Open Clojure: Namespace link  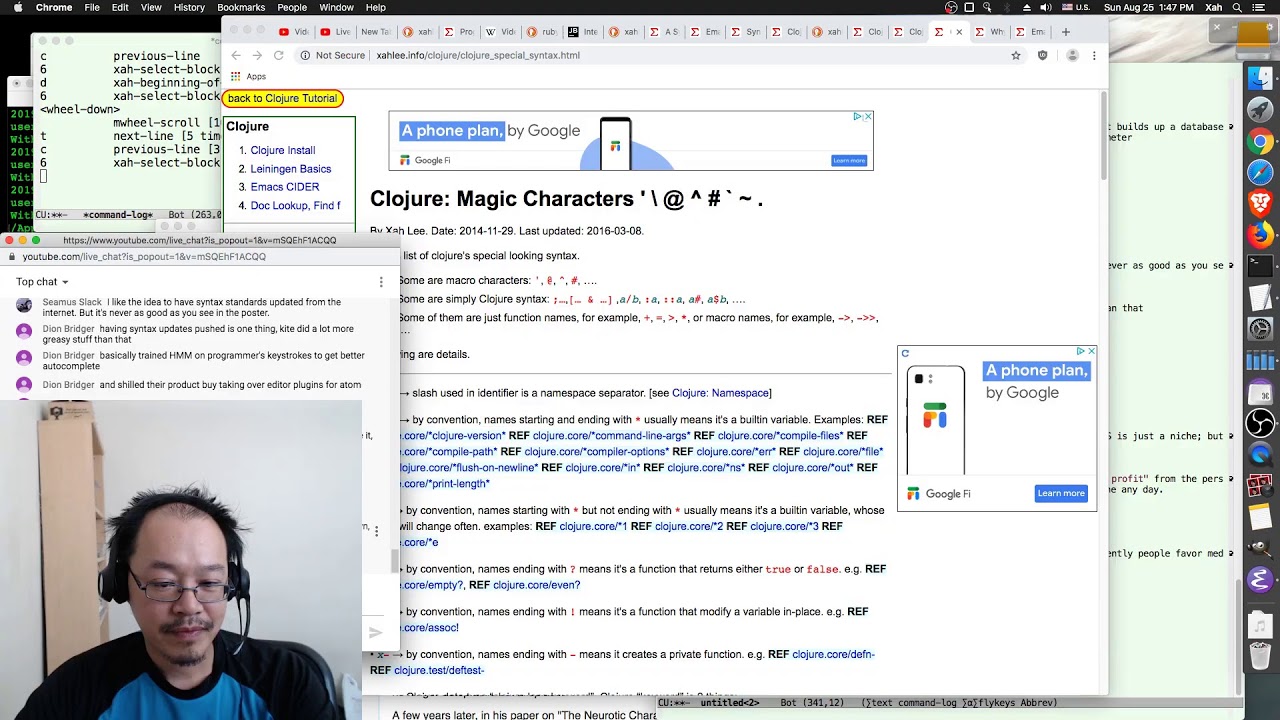[720, 393]
